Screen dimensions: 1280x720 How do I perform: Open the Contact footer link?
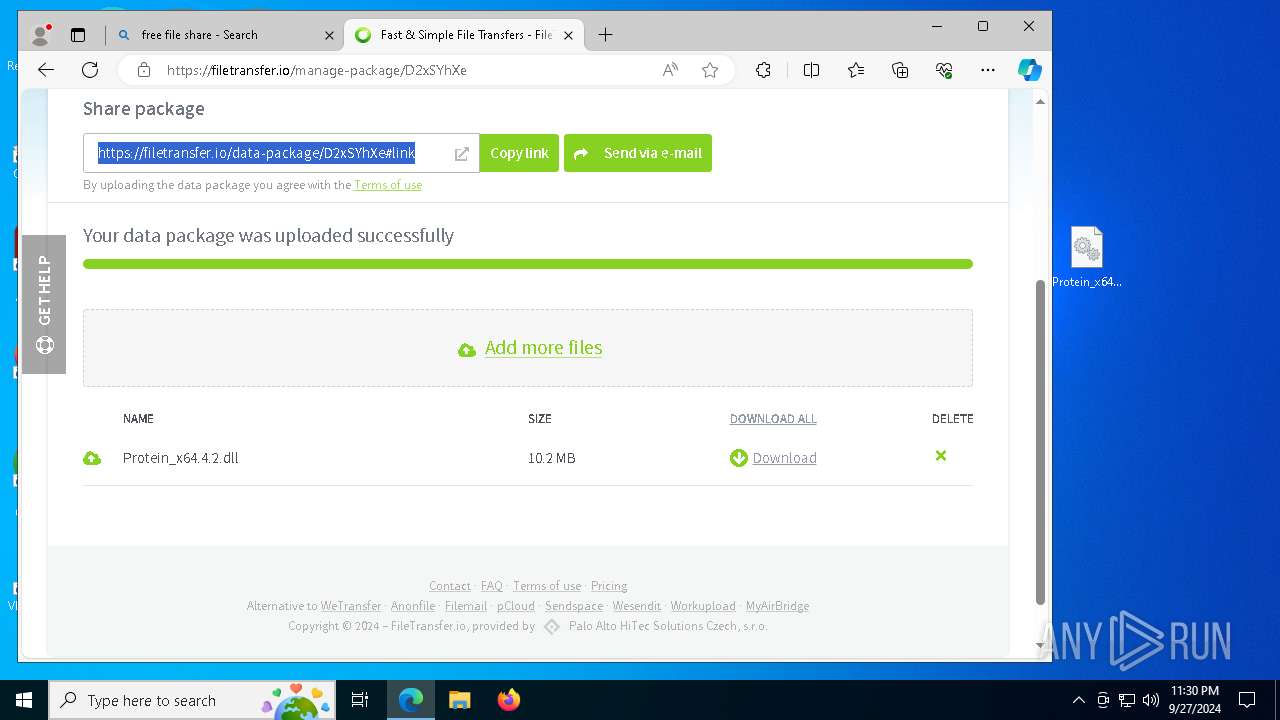click(450, 586)
